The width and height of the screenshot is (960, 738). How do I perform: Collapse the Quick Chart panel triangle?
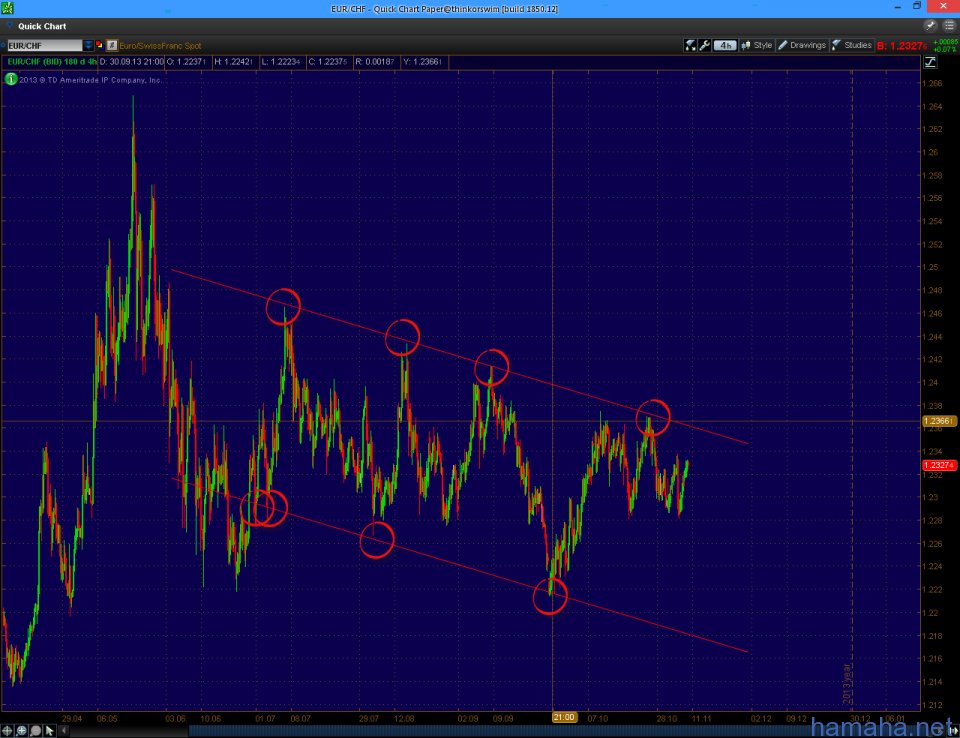point(9,26)
